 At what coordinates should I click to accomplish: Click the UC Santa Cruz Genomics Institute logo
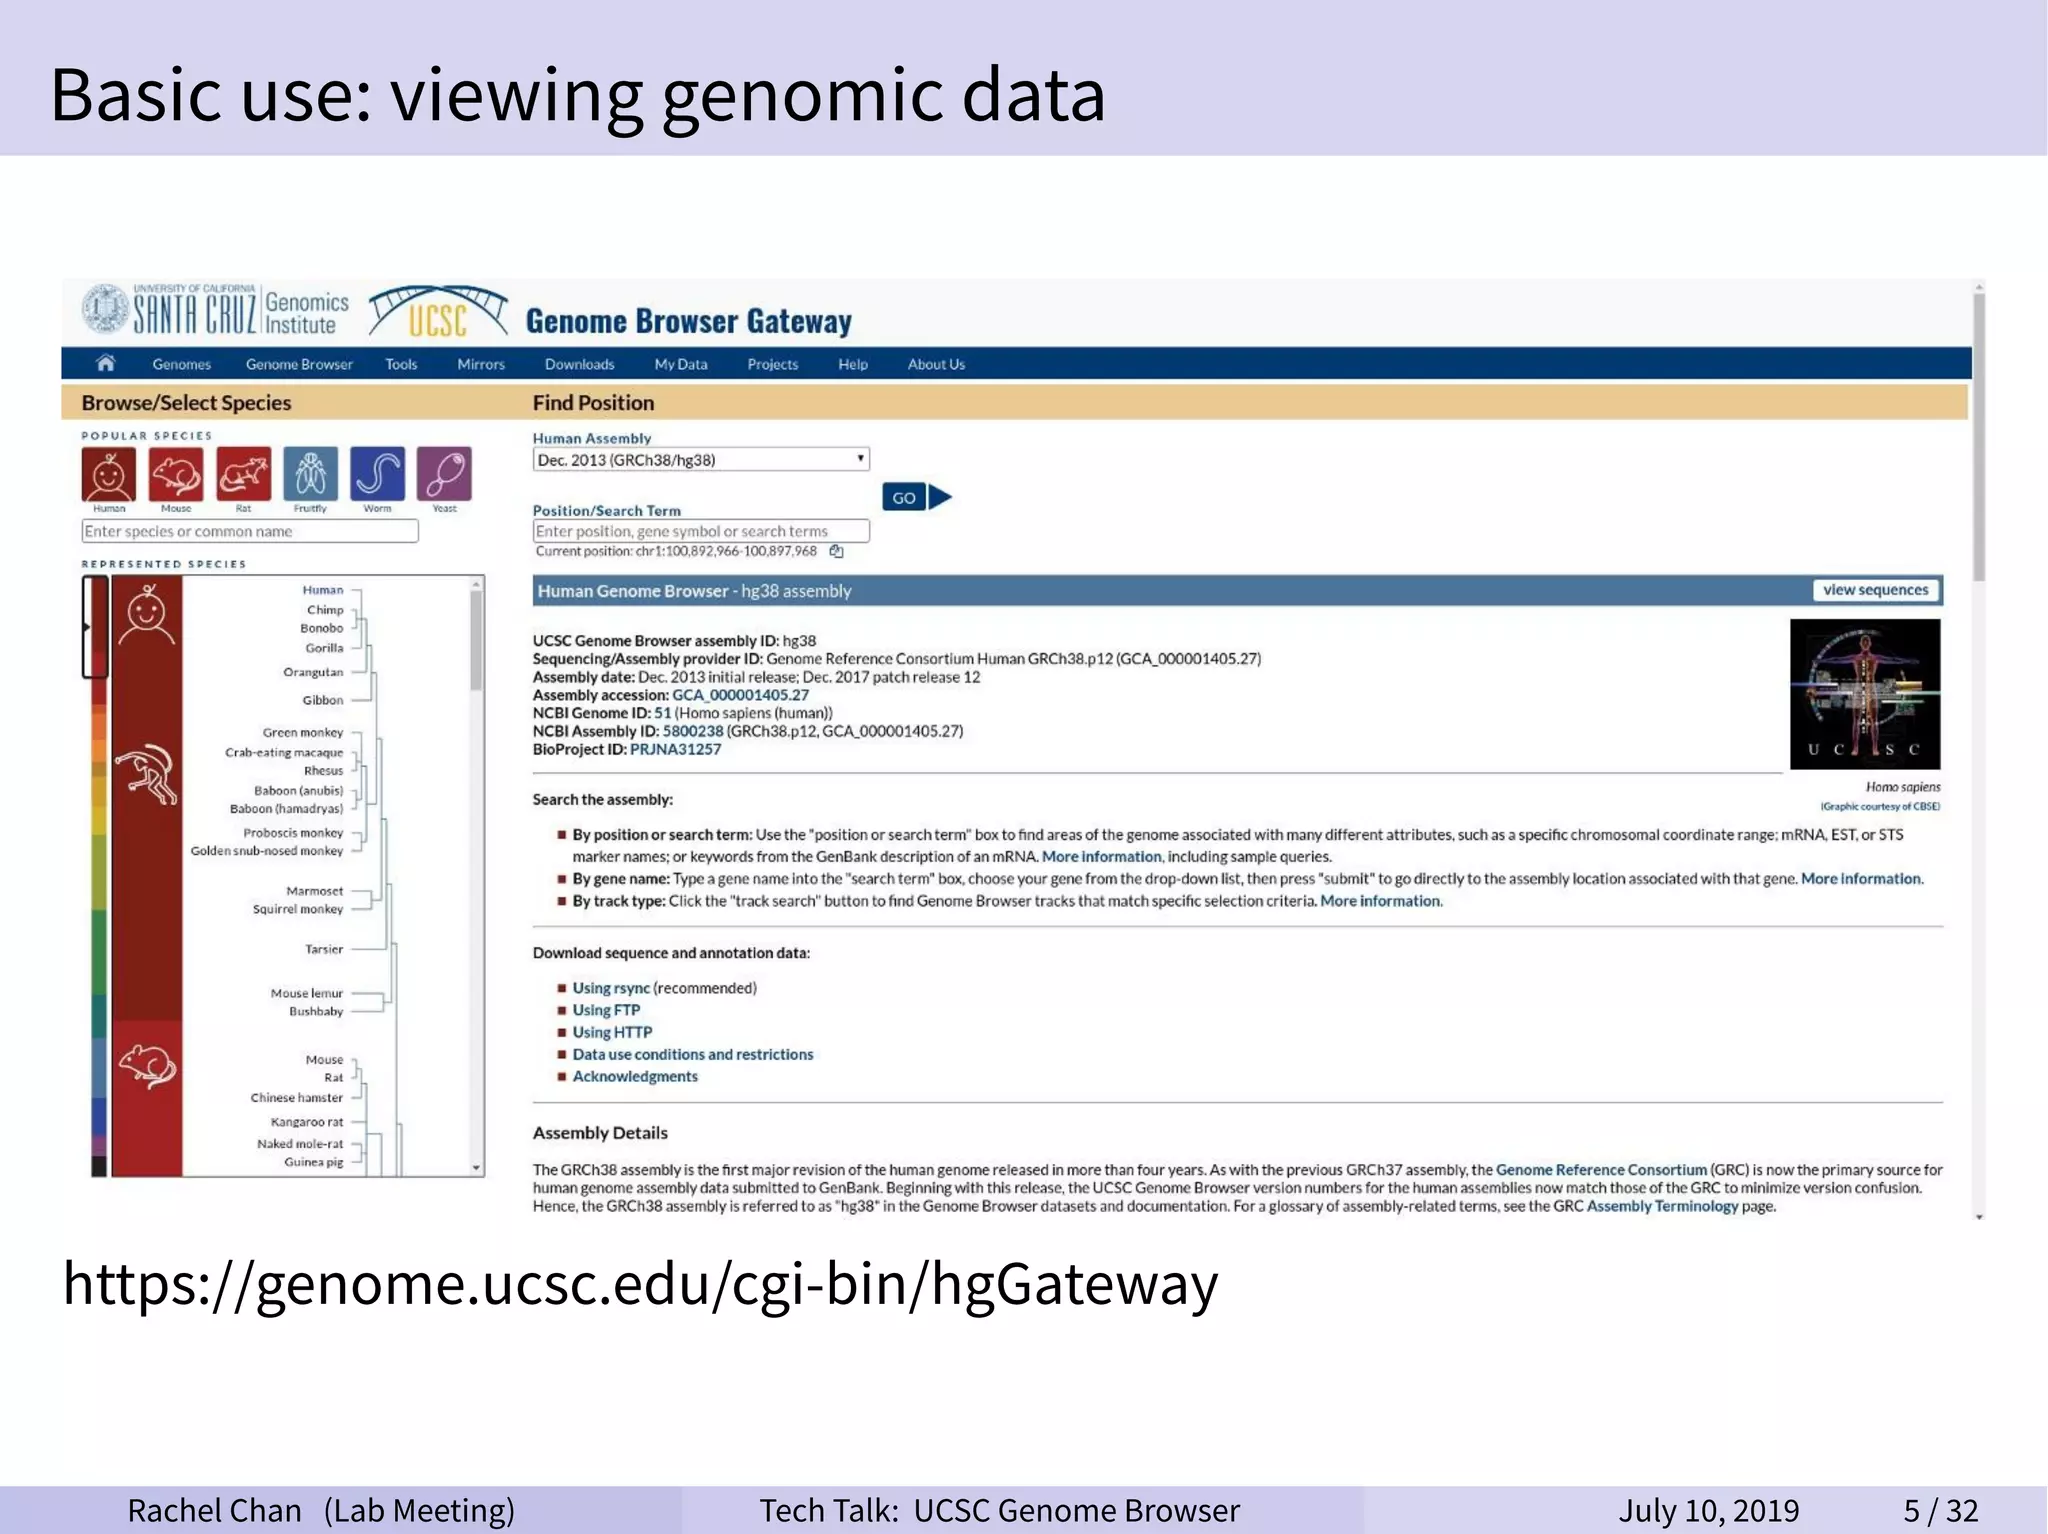click(x=215, y=310)
